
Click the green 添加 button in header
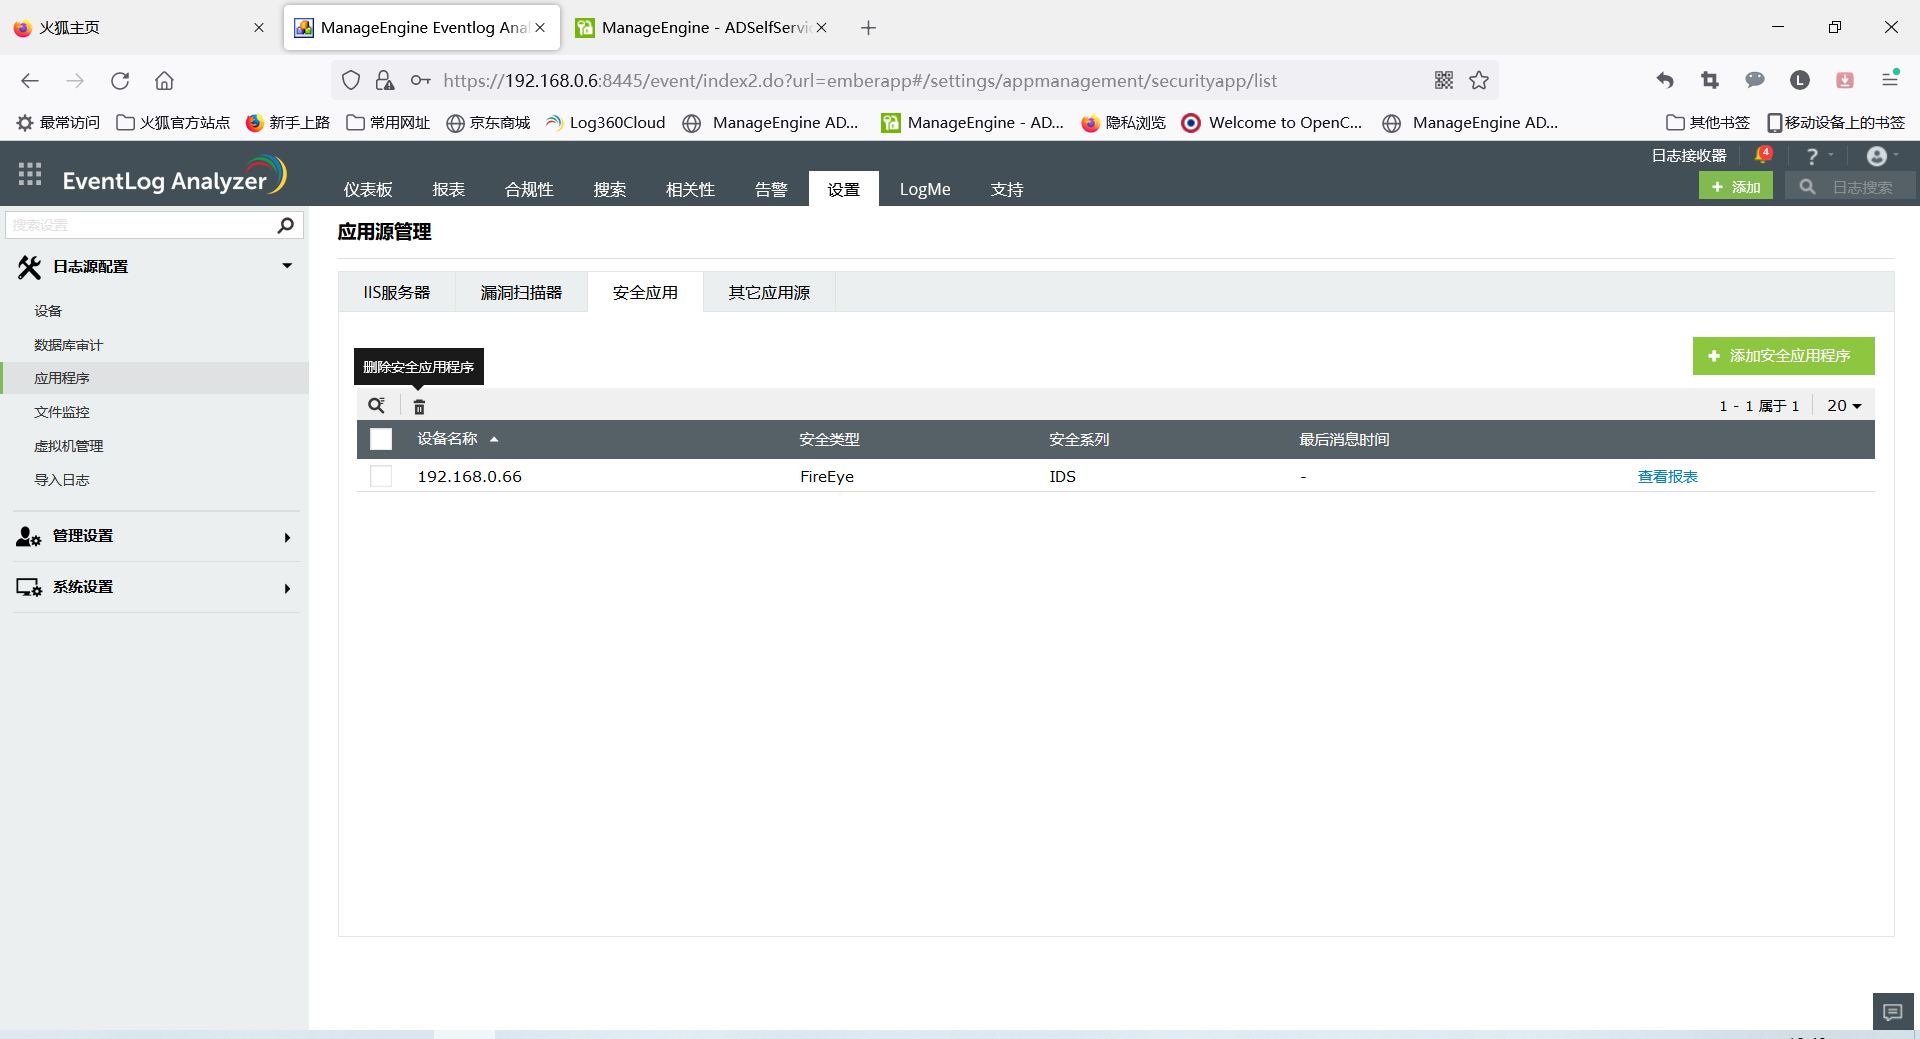1736,186
